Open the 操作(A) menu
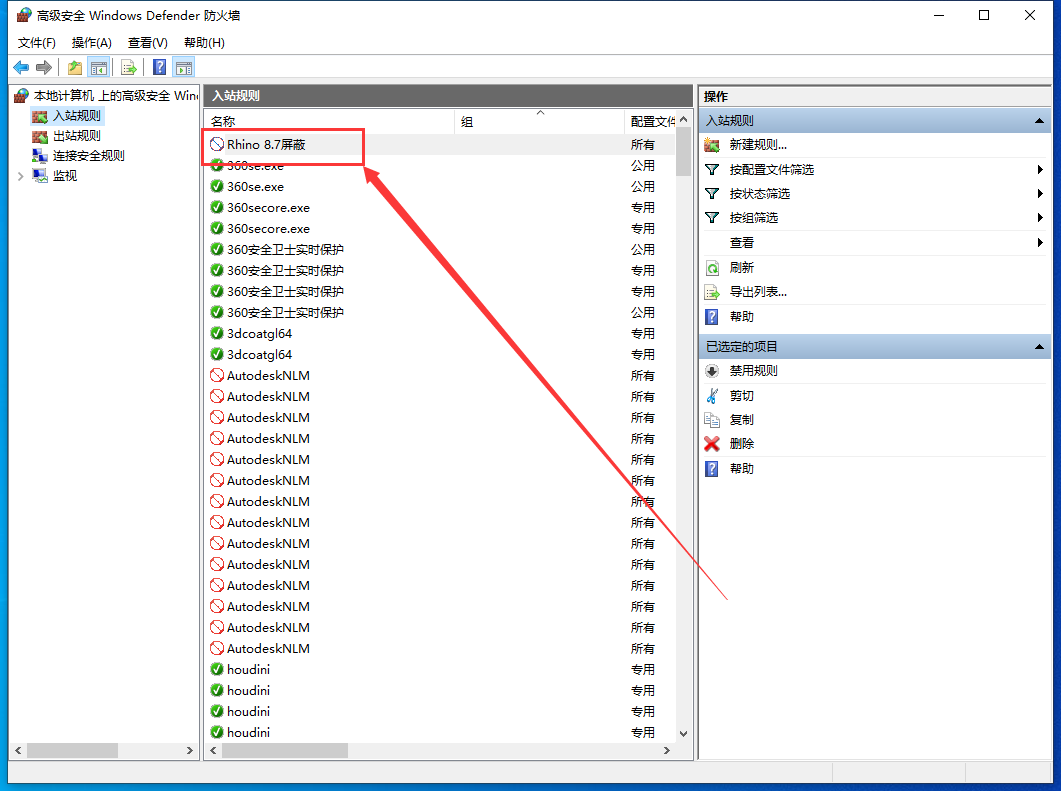The image size is (1061, 791). click(x=91, y=43)
